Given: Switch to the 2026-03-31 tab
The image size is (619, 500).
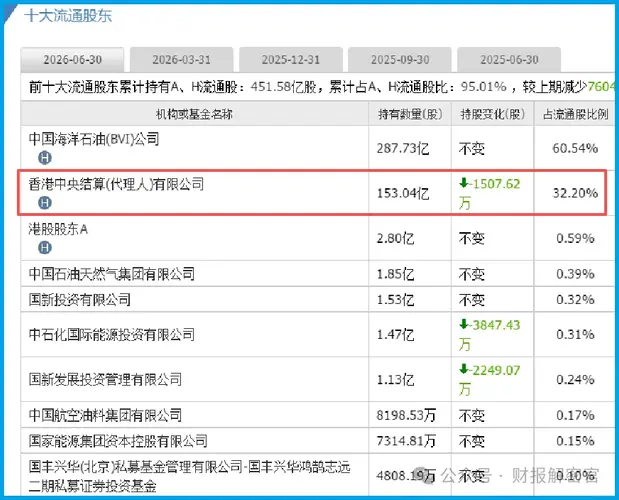Looking at the screenshot, I should [182, 60].
